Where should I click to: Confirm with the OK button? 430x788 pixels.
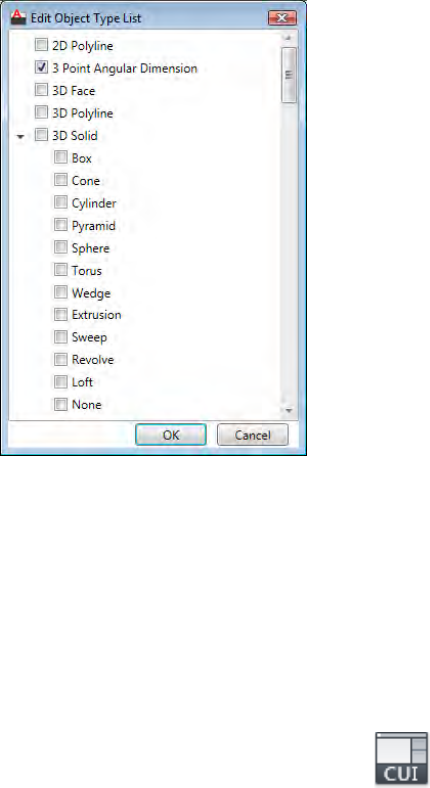coord(171,435)
